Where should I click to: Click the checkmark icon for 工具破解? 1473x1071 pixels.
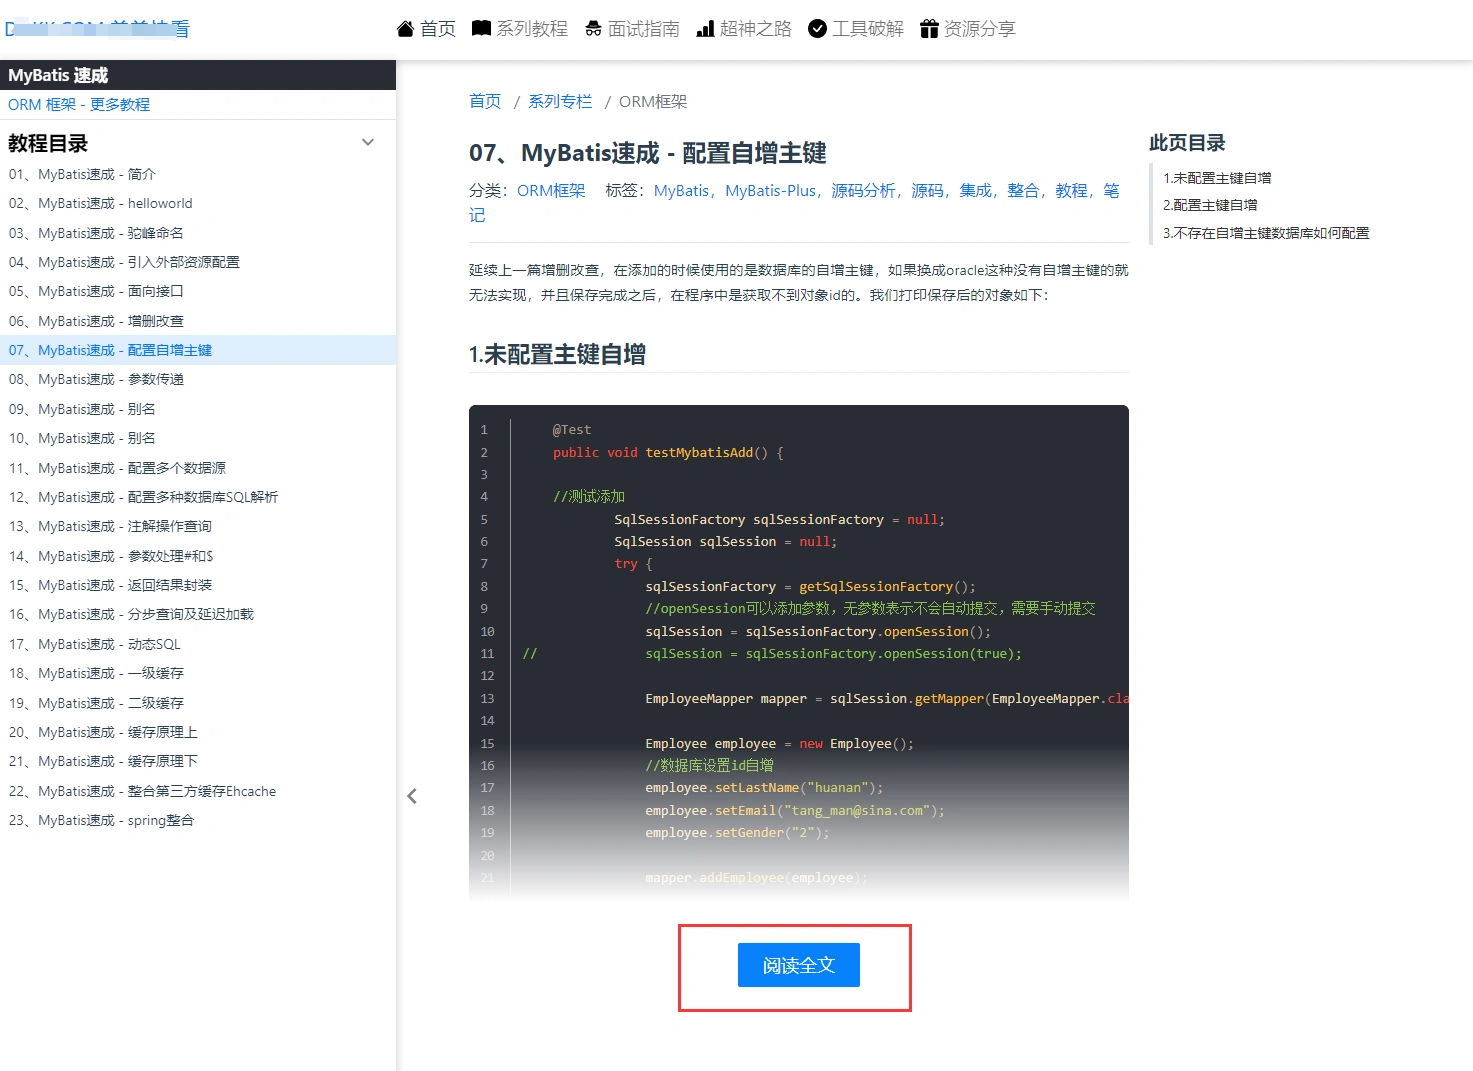click(817, 29)
